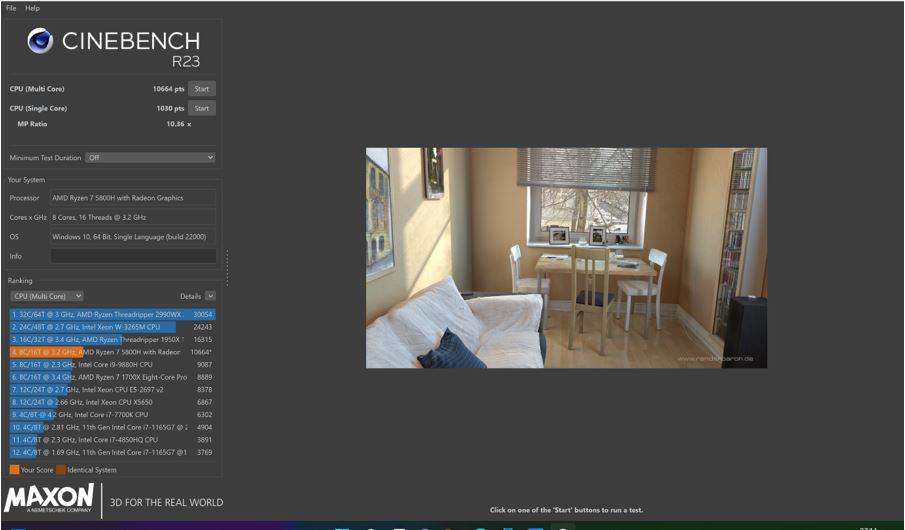The image size is (905, 530).
Task: Open the Minimum Test Duration dropdown
Action: (150, 157)
